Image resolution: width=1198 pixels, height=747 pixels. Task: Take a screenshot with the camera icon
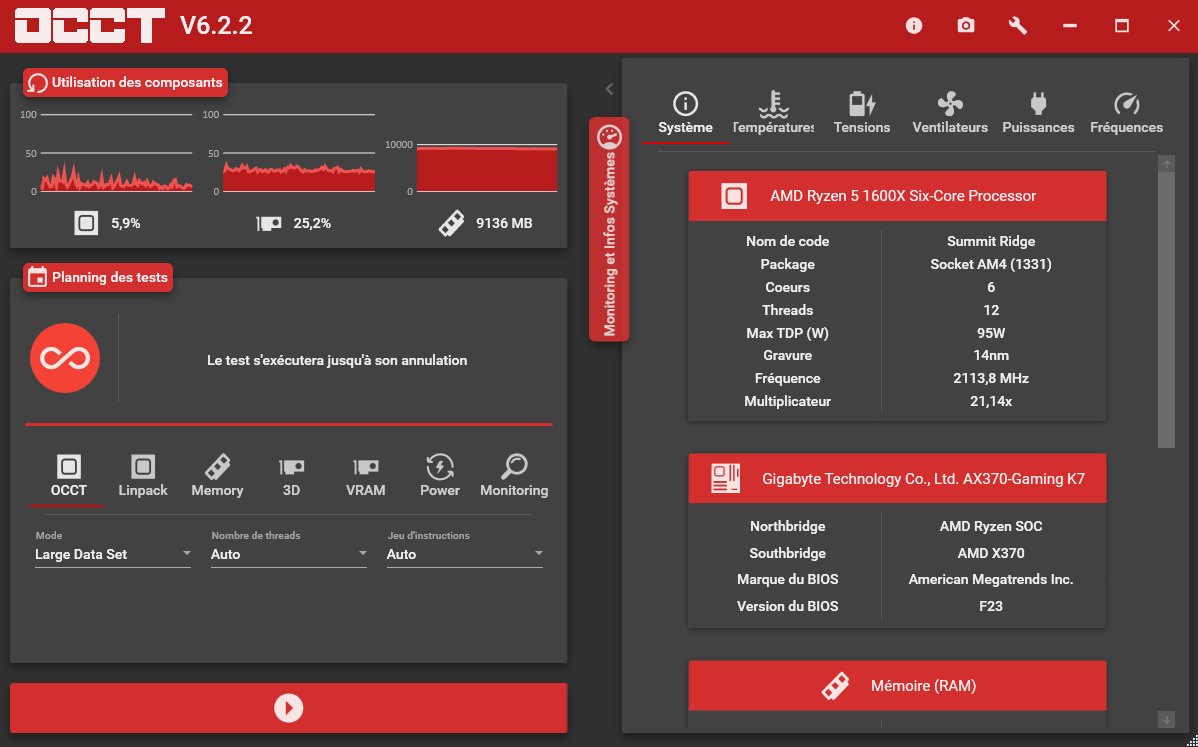pyautogui.click(x=965, y=26)
